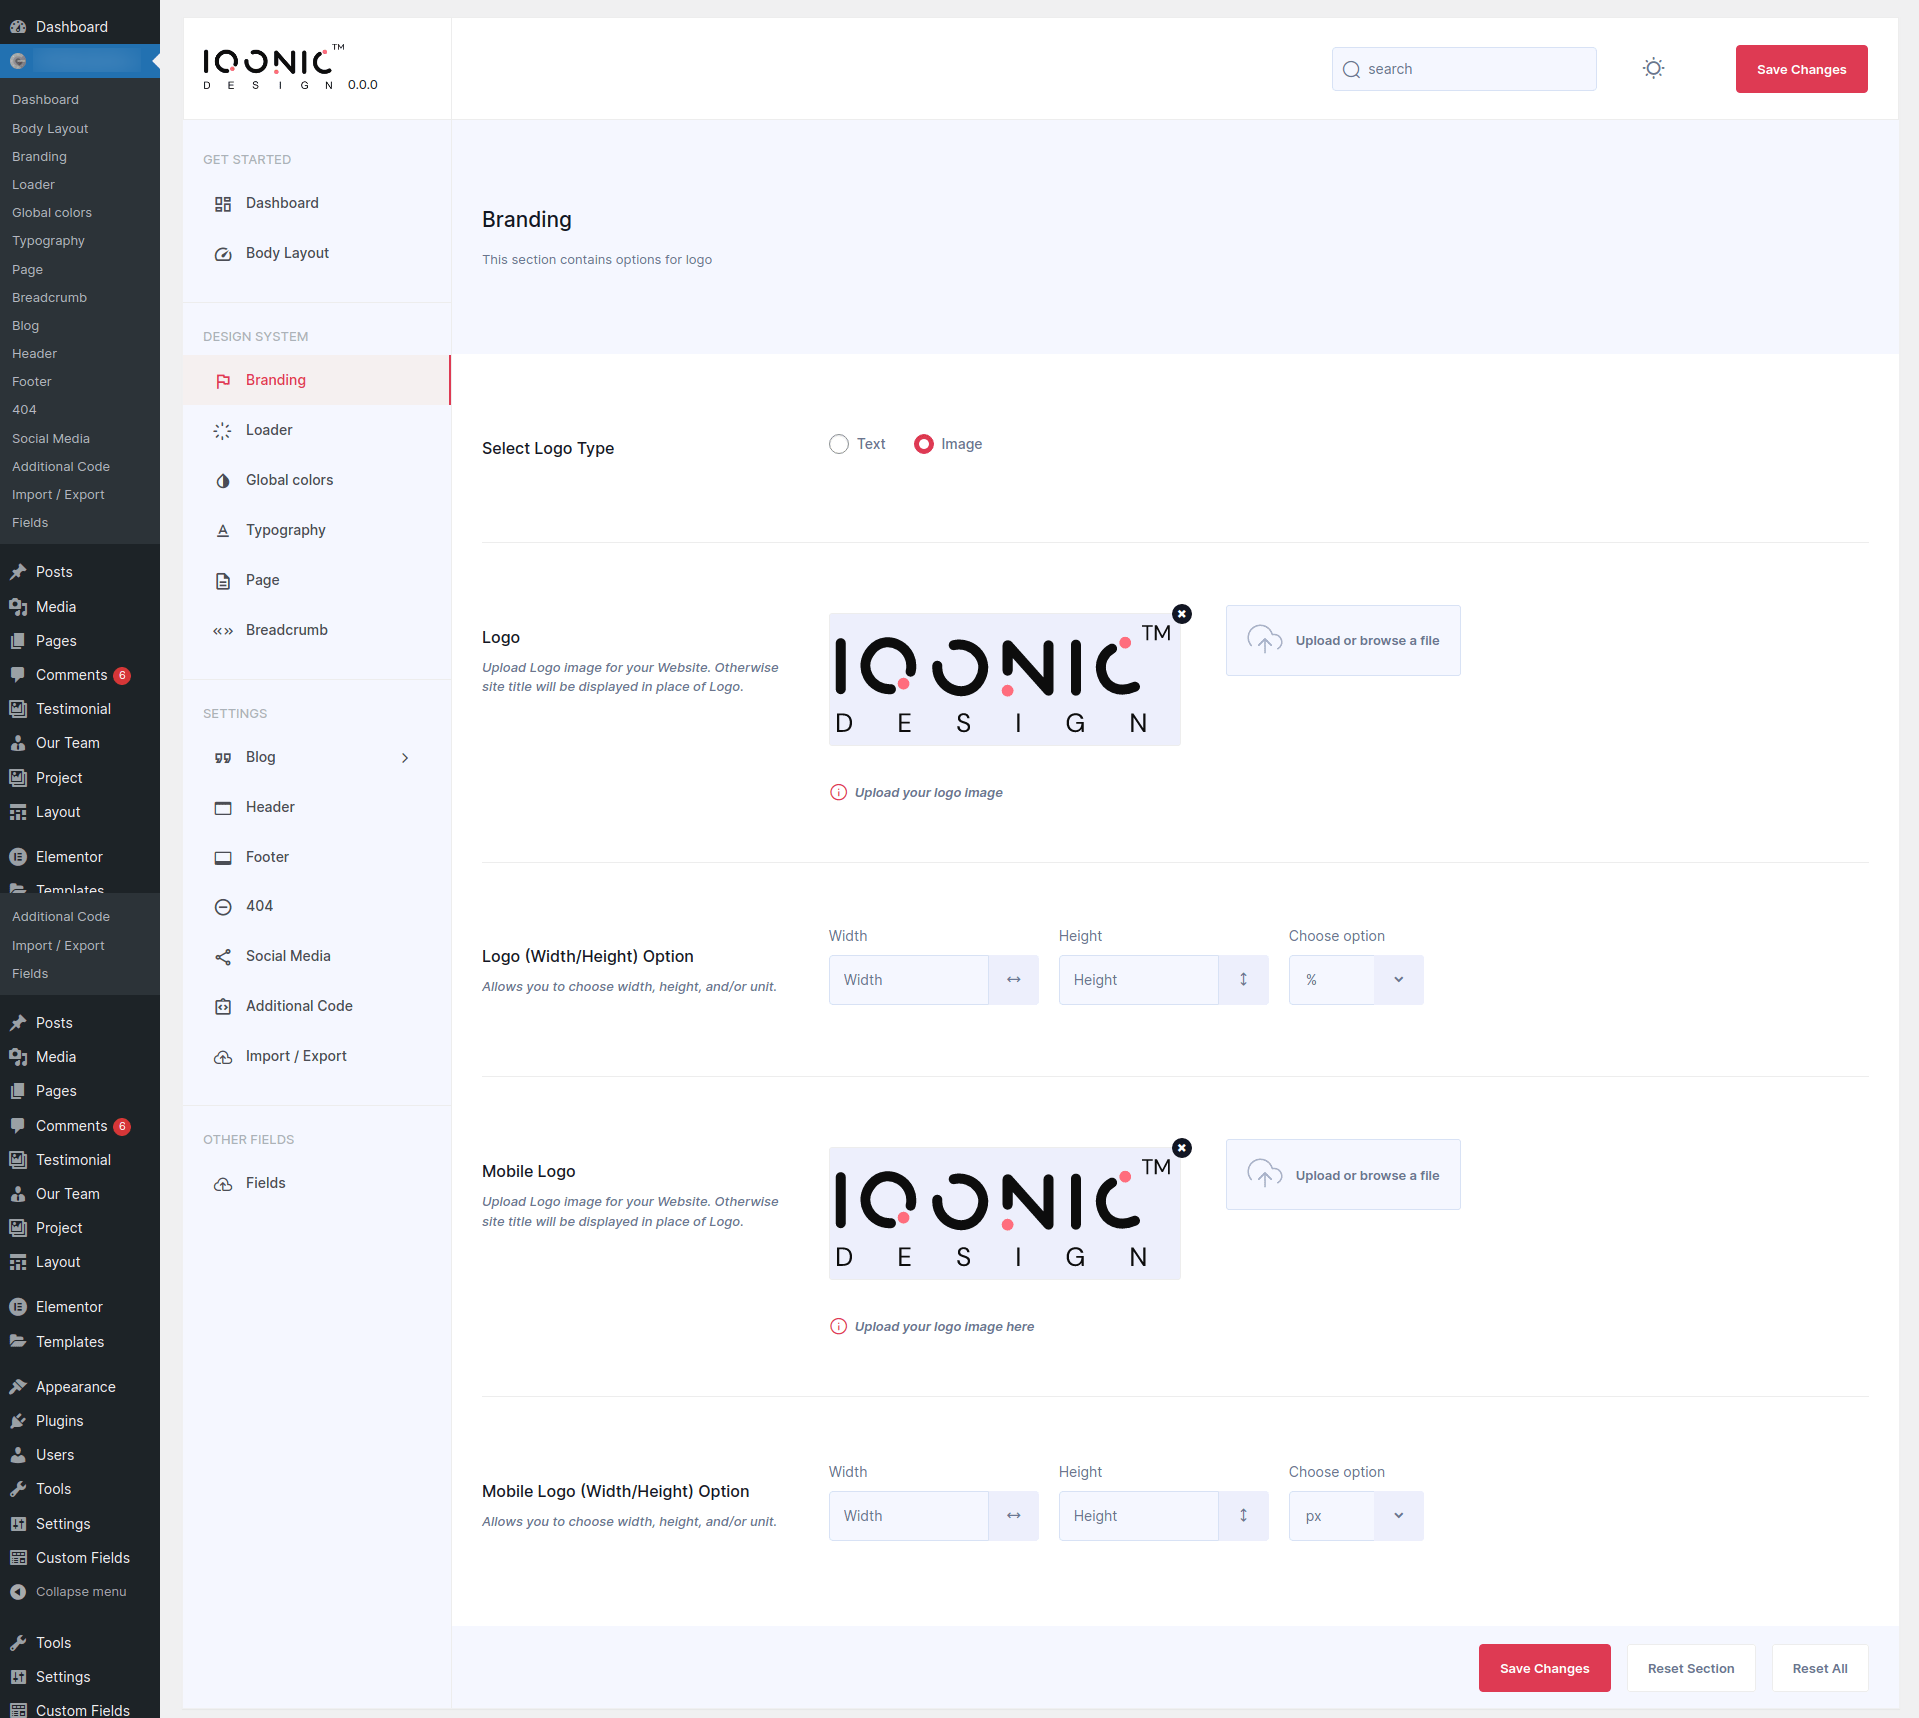The width and height of the screenshot is (1919, 1718).
Task: Open the 404 item in the WordPress admin submenu
Action: tap(24, 410)
